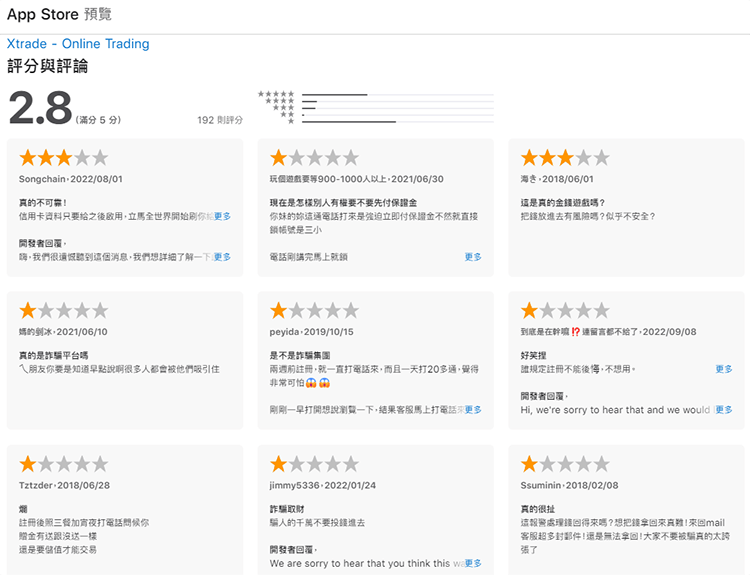Click review title 好笑捏
Screen dimensions: 750x575
coord(533,355)
